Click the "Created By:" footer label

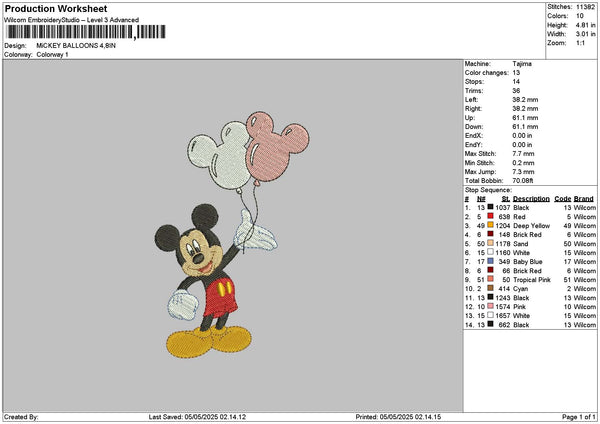tap(21, 417)
